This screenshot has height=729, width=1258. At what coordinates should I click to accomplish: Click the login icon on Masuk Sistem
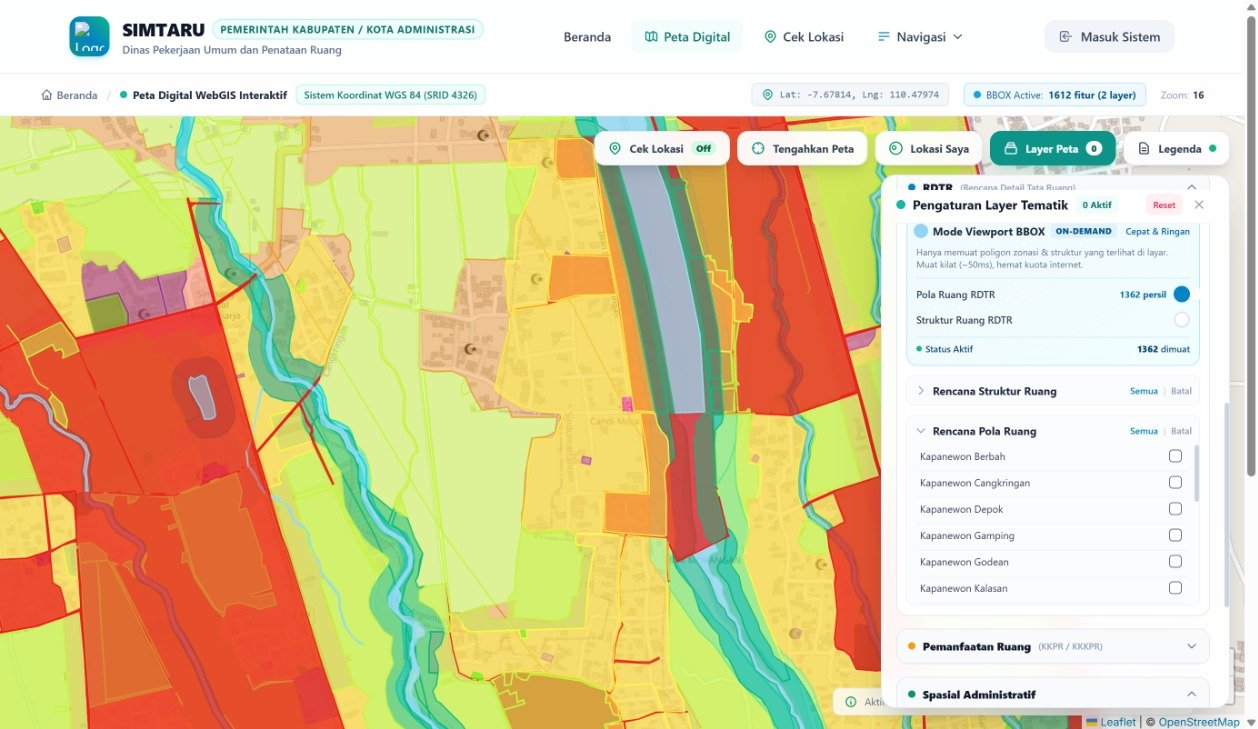pos(1065,37)
